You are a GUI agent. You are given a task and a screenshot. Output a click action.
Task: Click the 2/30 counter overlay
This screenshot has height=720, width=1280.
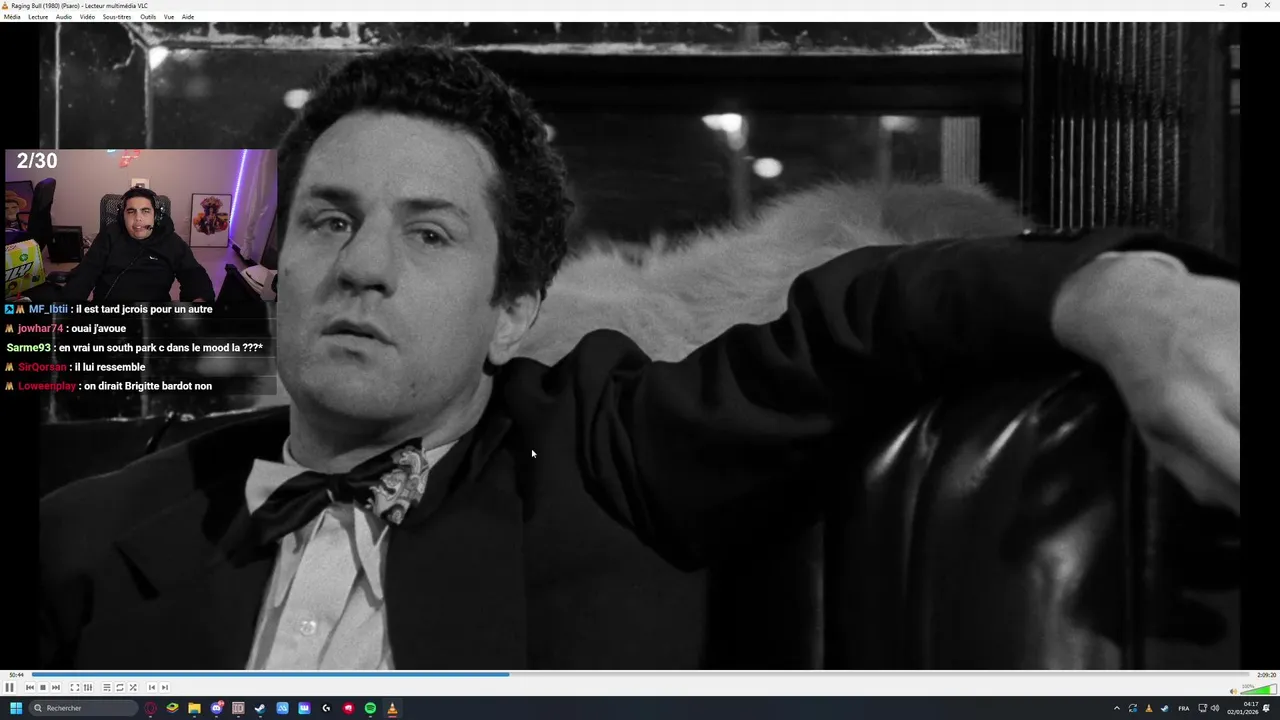37,161
